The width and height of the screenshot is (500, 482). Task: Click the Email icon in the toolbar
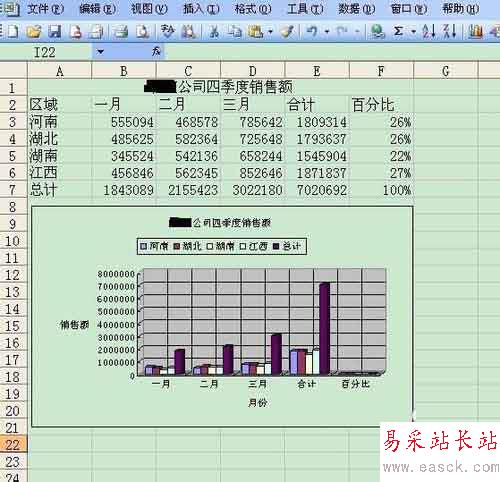coord(97,32)
